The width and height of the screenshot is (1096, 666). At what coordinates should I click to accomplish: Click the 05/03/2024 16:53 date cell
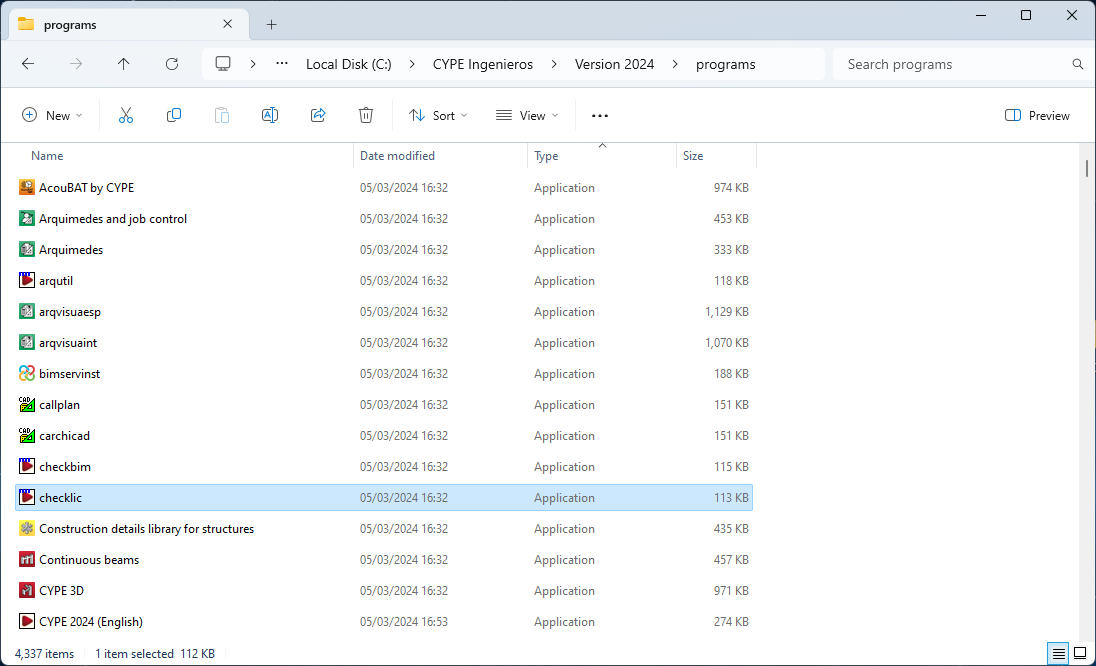pos(404,621)
